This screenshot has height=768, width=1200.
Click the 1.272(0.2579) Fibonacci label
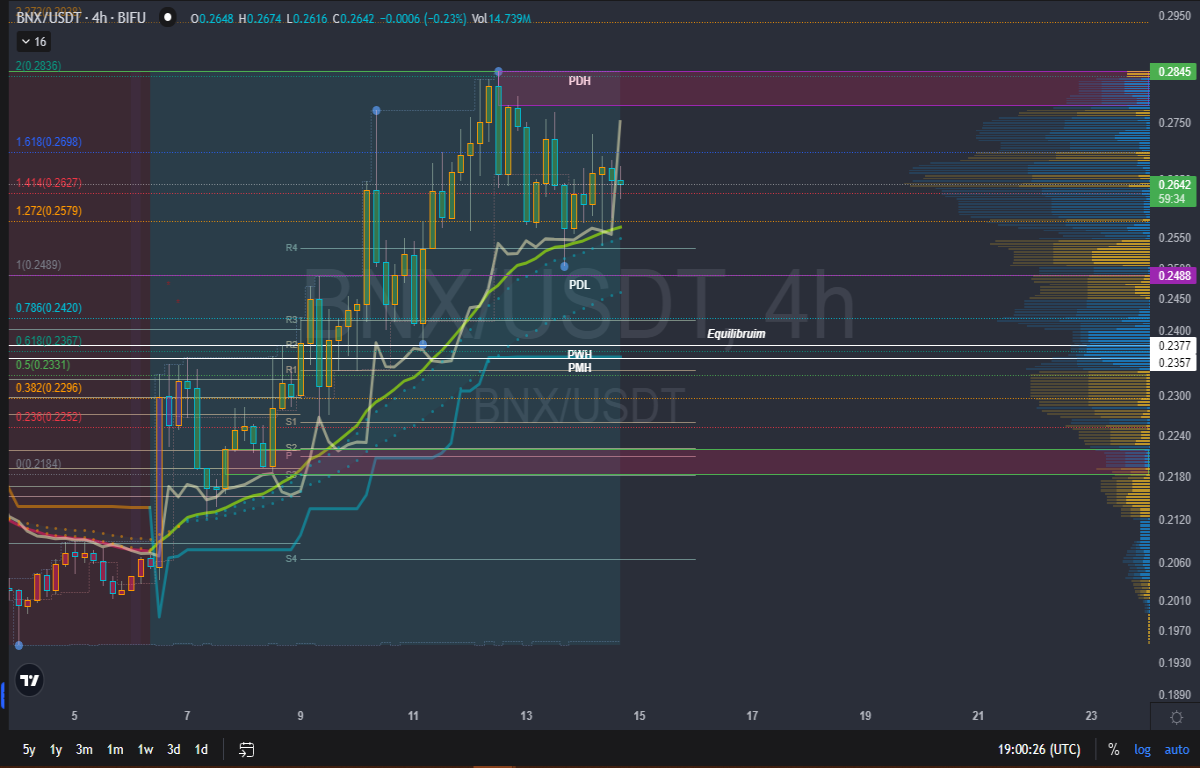[x=48, y=211]
